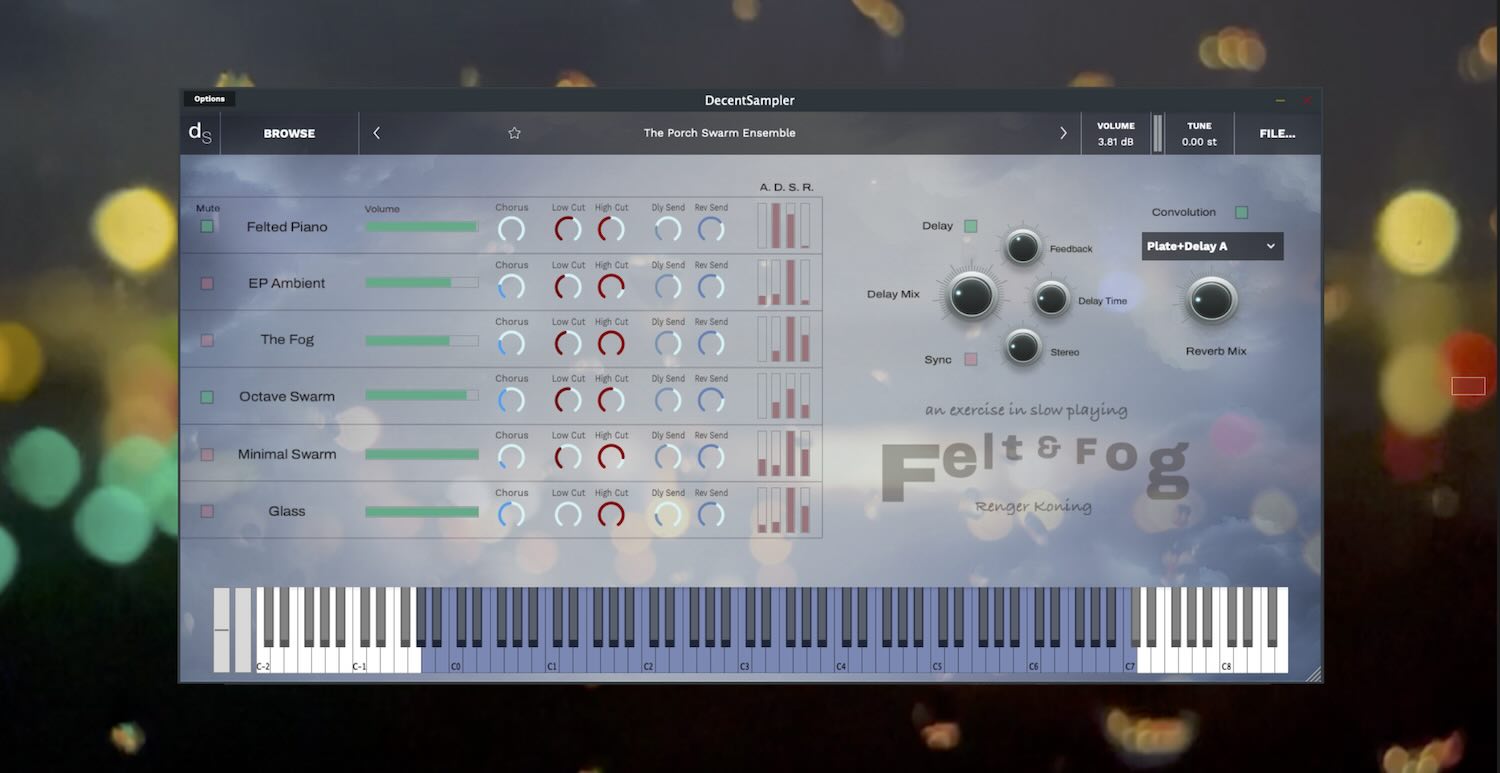The width and height of the screenshot is (1500, 773).
Task: Click the Felted Piano Chorus knob
Action: (x=511, y=229)
